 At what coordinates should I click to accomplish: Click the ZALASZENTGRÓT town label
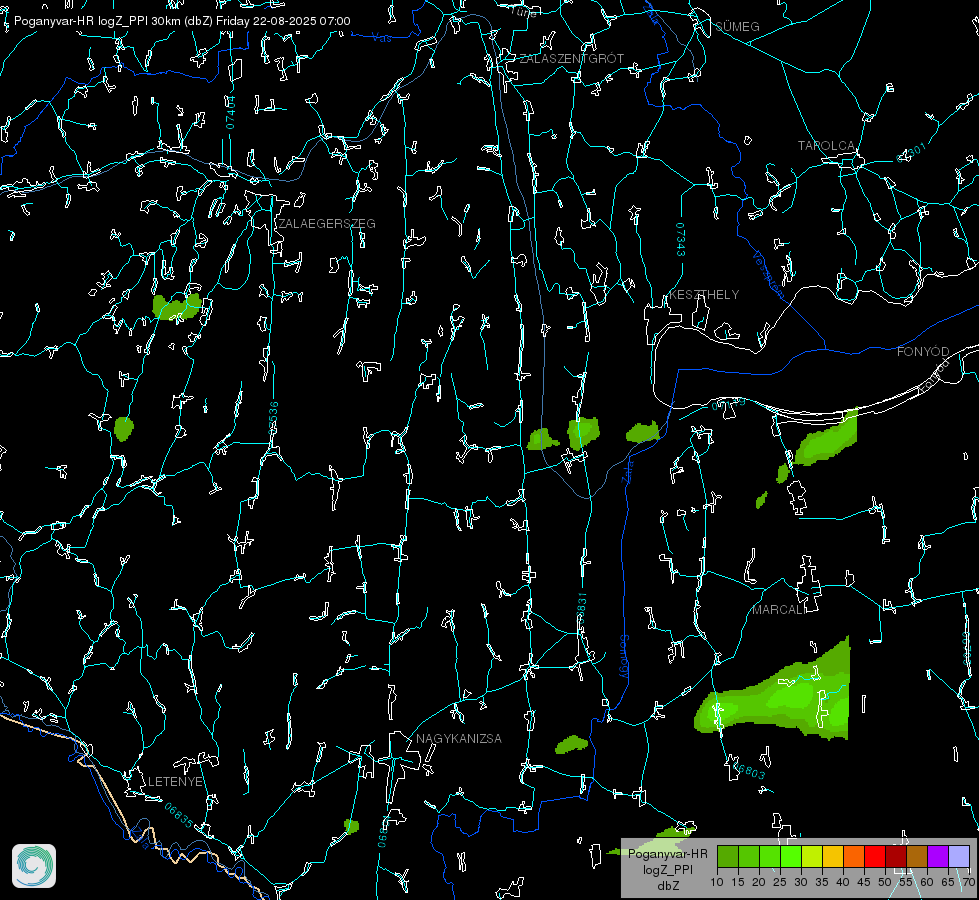[571, 59]
